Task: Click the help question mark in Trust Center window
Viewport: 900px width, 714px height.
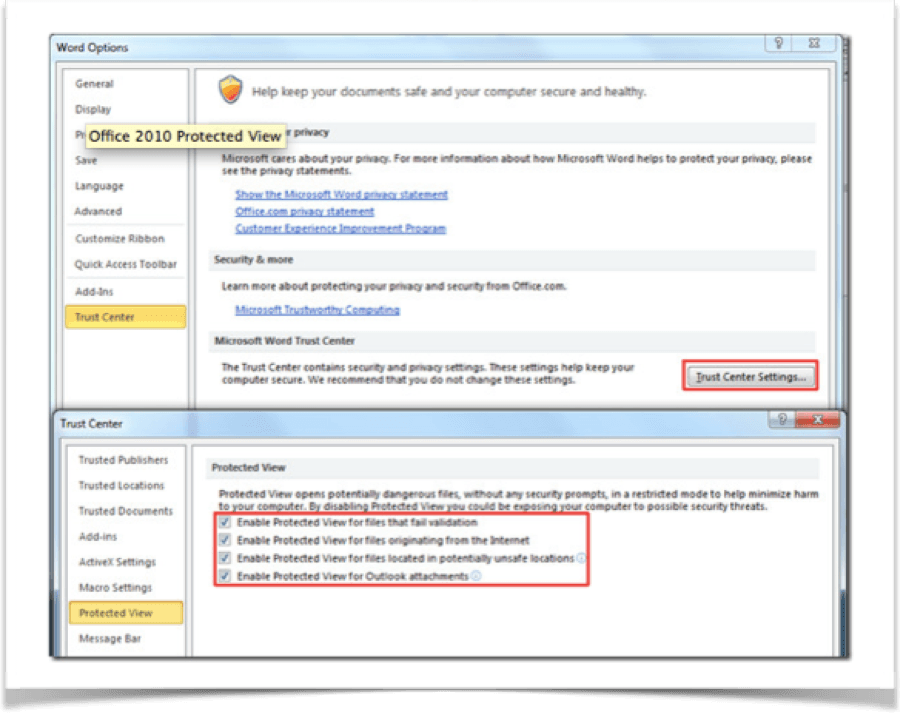Action: click(x=782, y=420)
